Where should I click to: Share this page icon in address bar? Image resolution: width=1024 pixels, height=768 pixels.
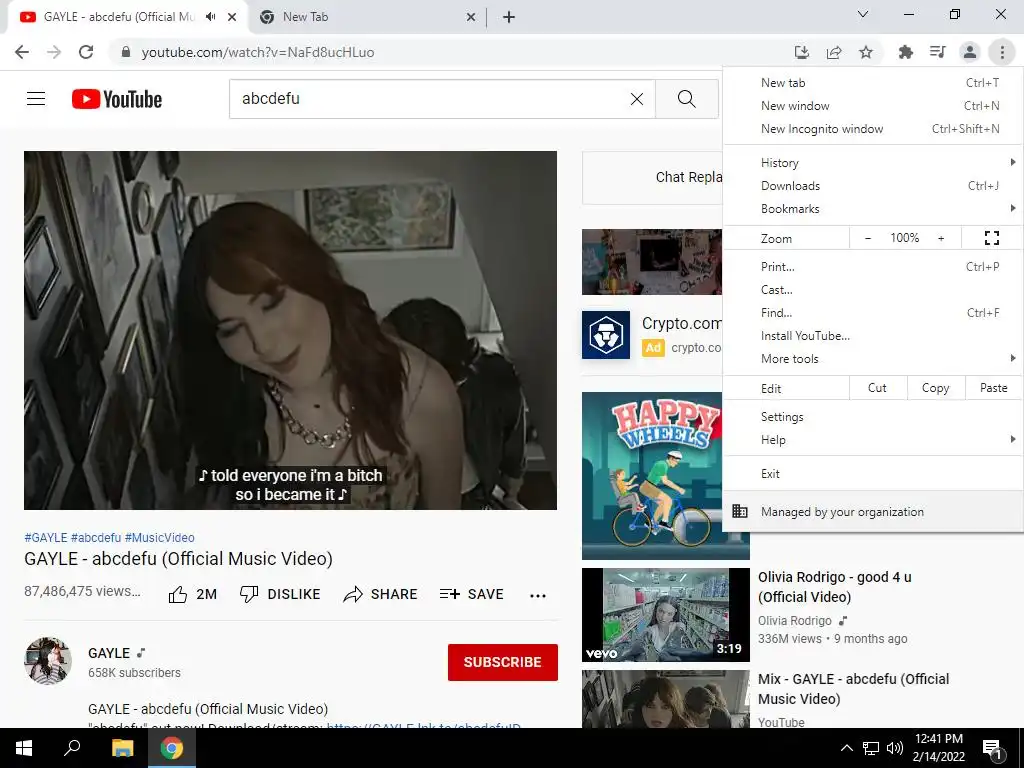click(x=834, y=52)
